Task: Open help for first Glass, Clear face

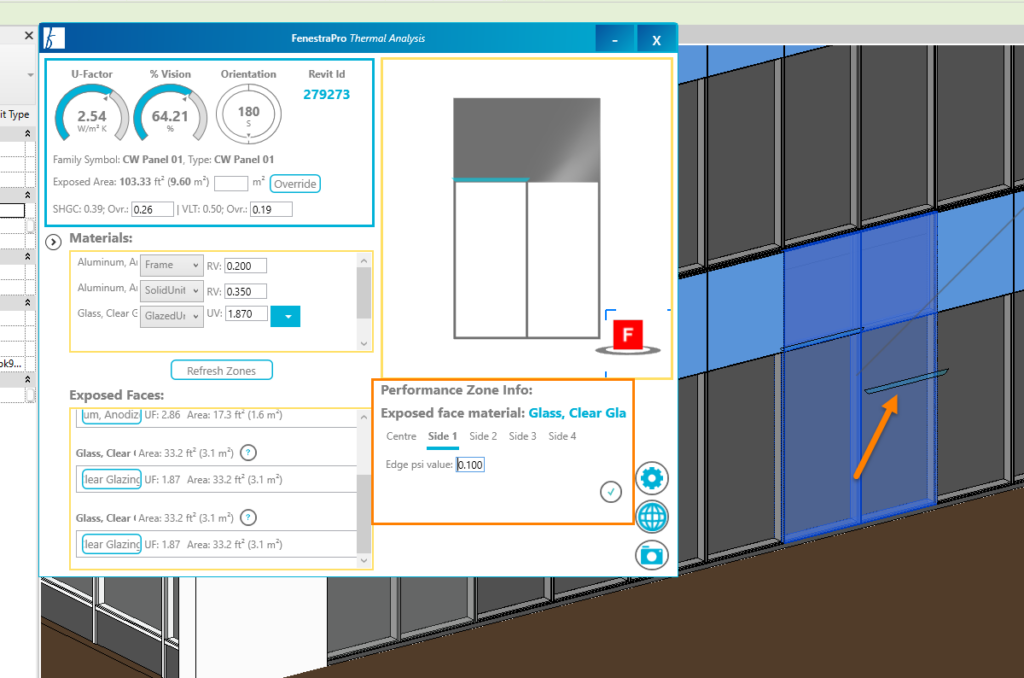Action: tap(248, 453)
